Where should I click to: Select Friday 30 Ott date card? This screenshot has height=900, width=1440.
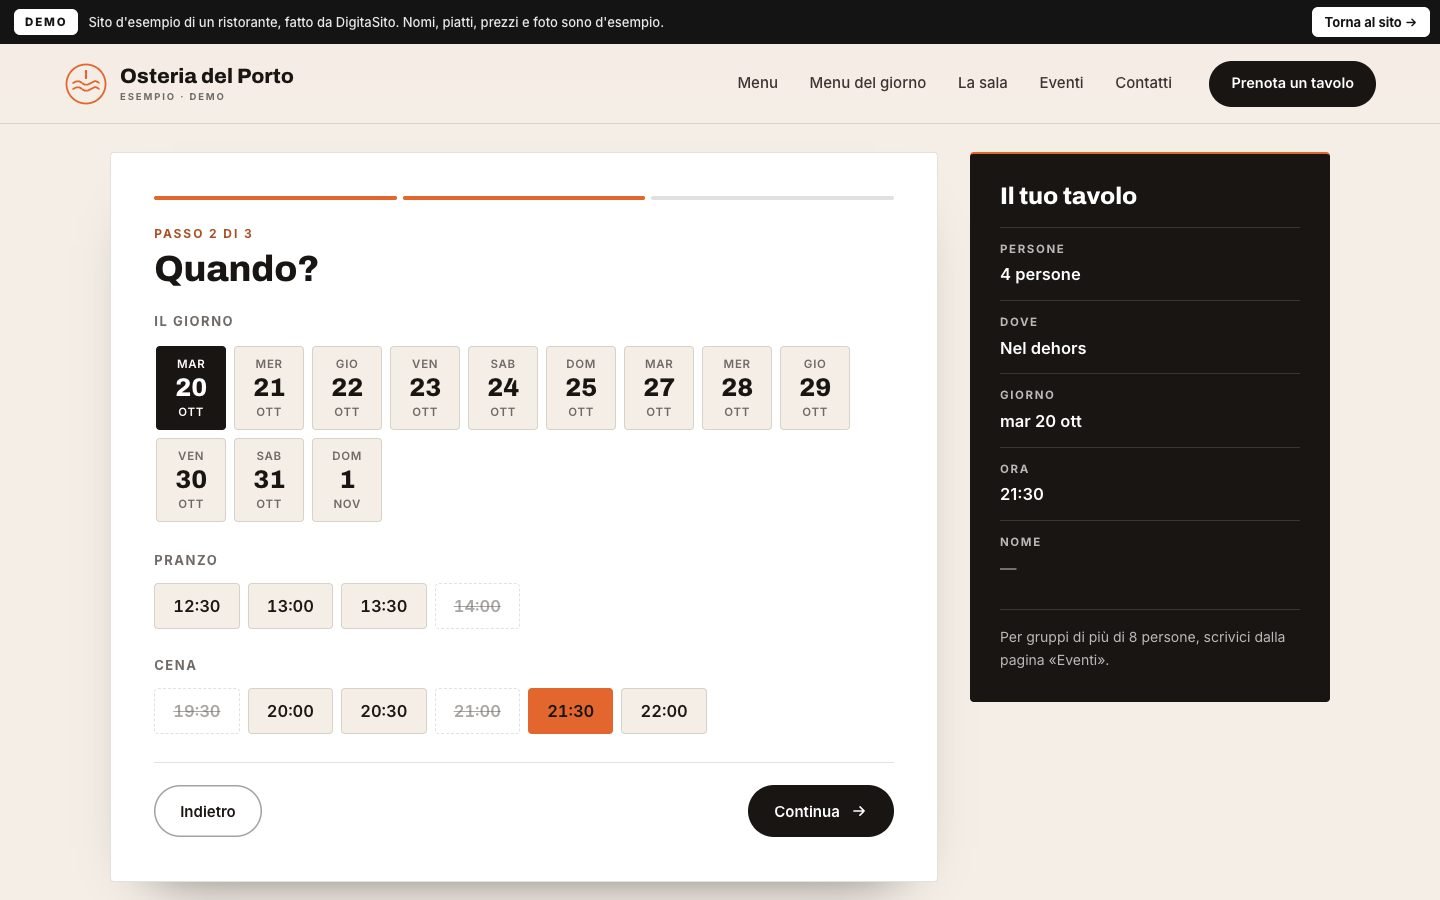(191, 480)
